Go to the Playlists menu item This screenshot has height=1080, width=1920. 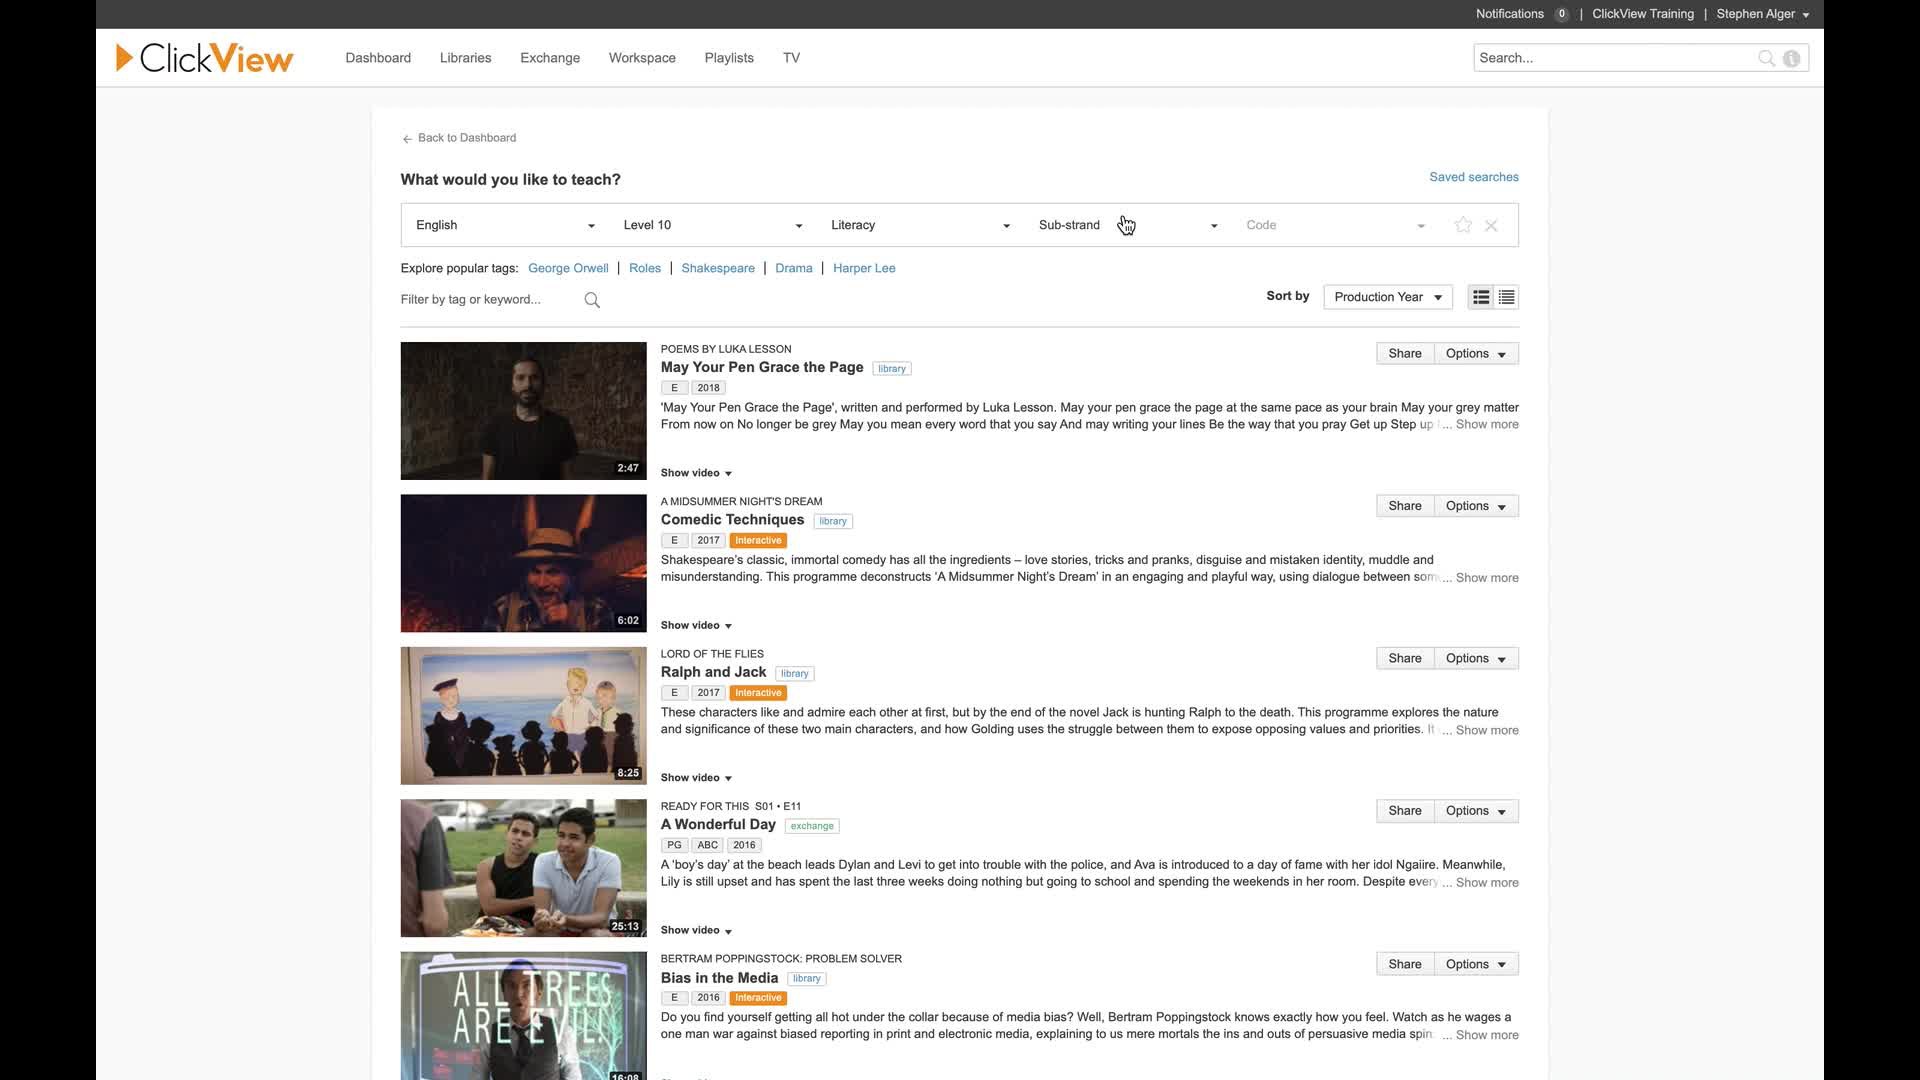[728, 58]
